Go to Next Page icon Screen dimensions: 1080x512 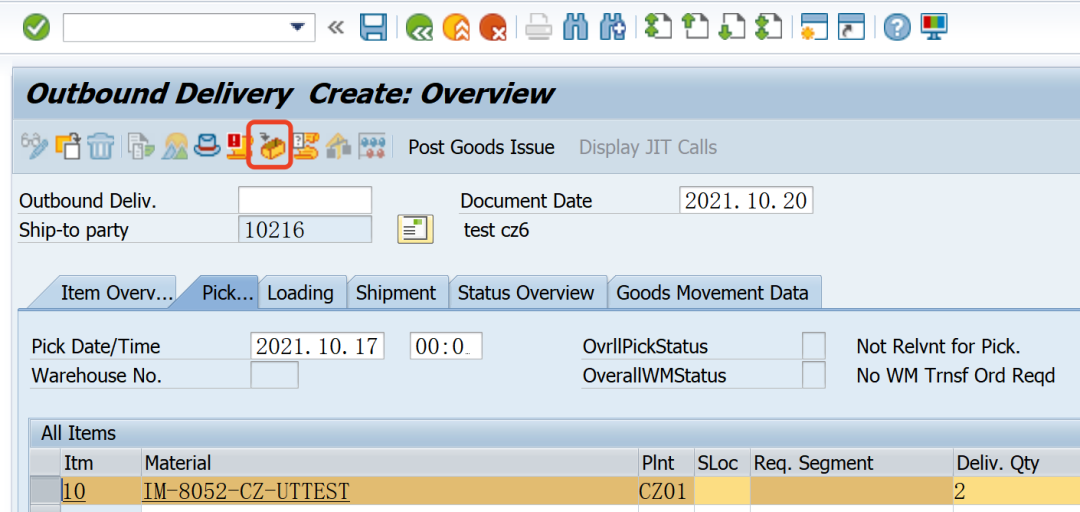click(732, 28)
